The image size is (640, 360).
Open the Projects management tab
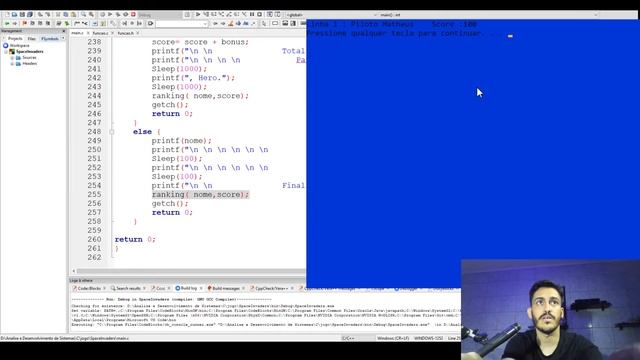[16, 38]
